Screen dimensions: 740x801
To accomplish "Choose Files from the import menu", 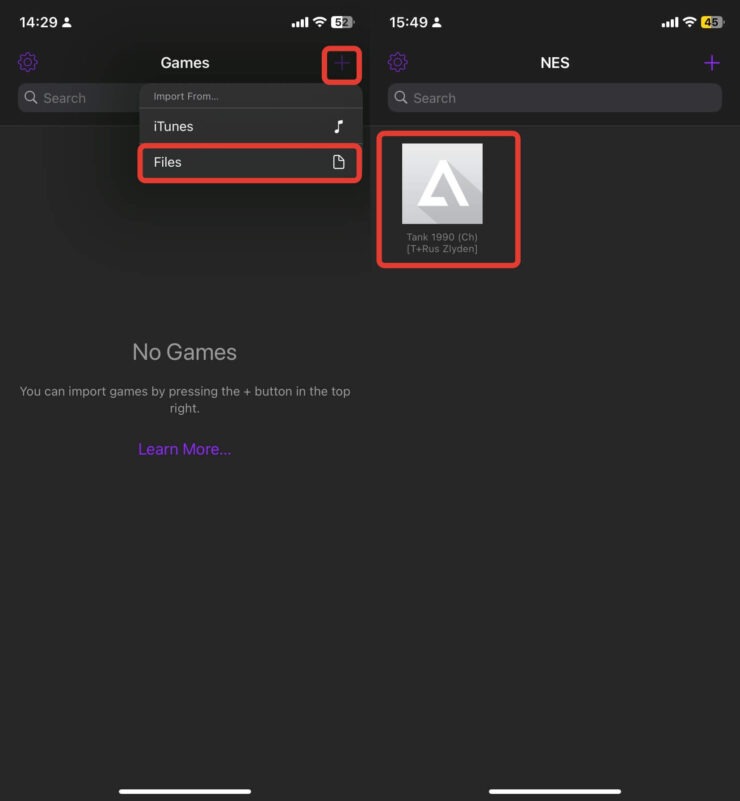I will 168,162.
